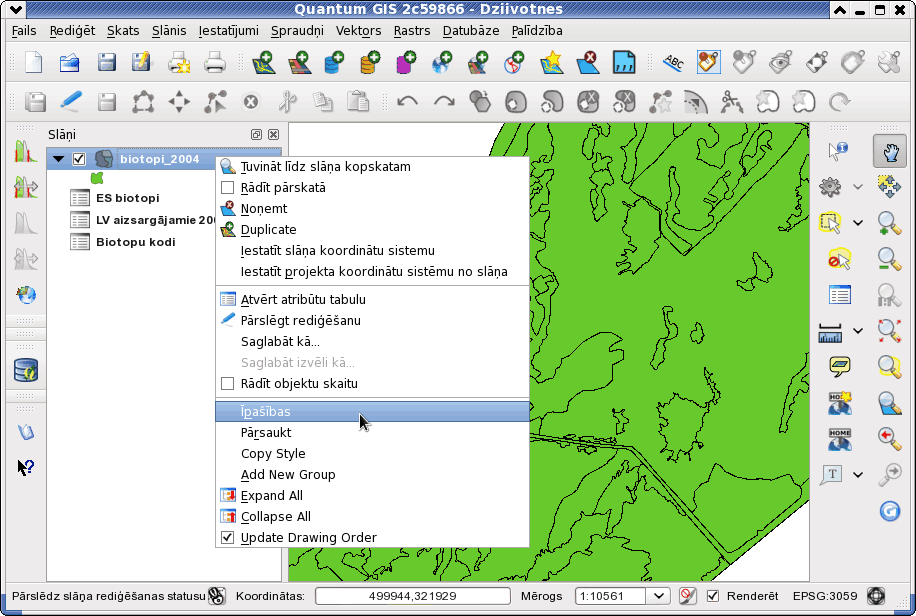This screenshot has height=616, width=916.
Task: Select Īpašības in the context menu
Action: tap(372, 411)
